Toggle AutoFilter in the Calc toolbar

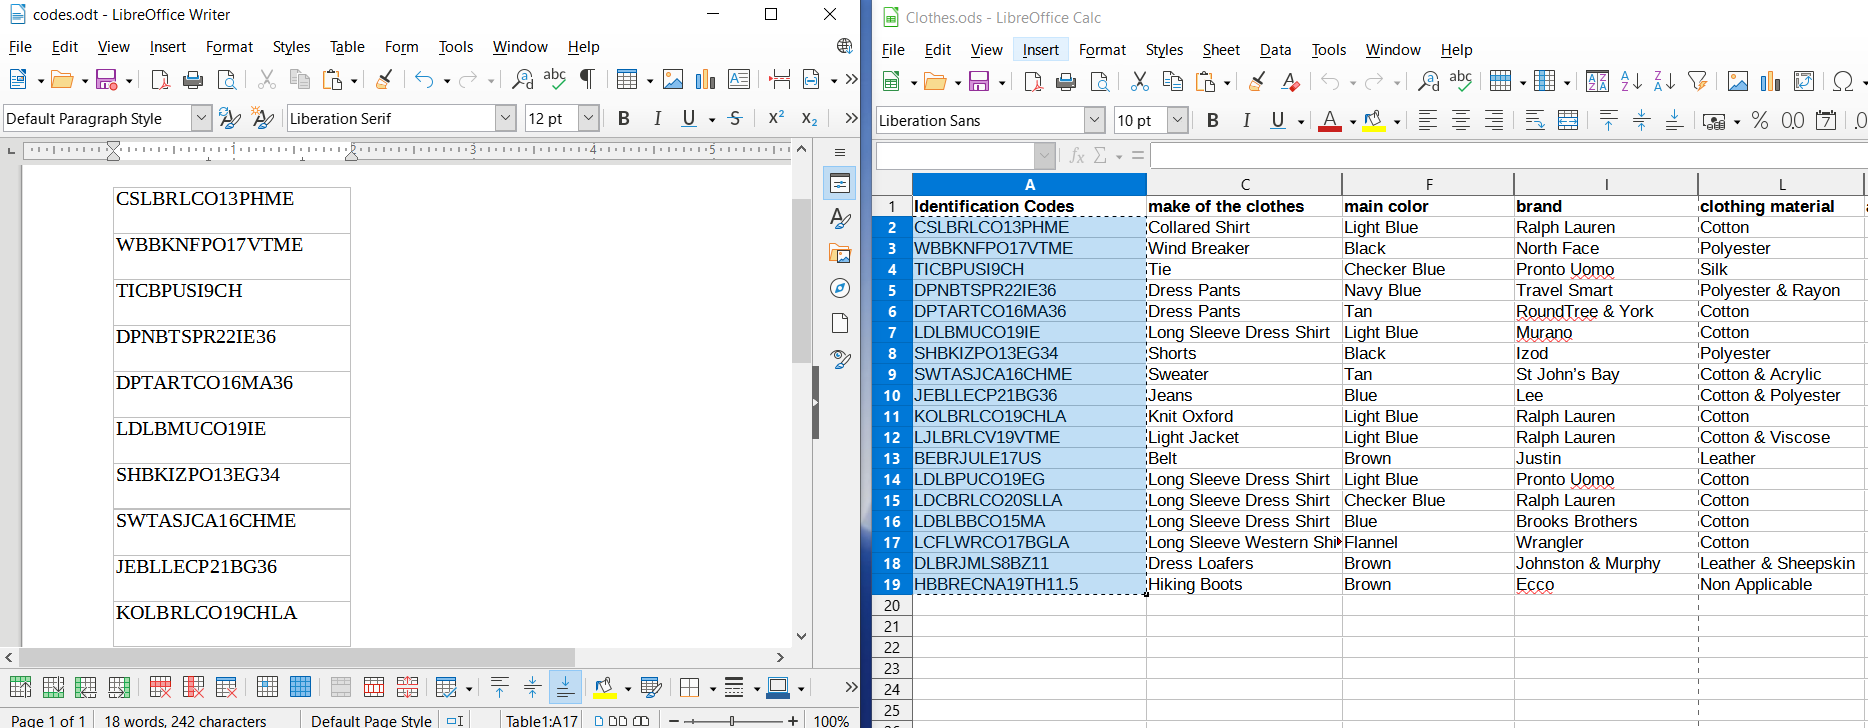(1697, 82)
